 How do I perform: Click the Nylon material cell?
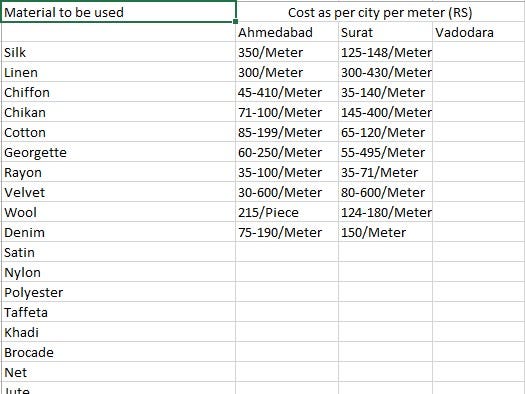click(x=119, y=272)
